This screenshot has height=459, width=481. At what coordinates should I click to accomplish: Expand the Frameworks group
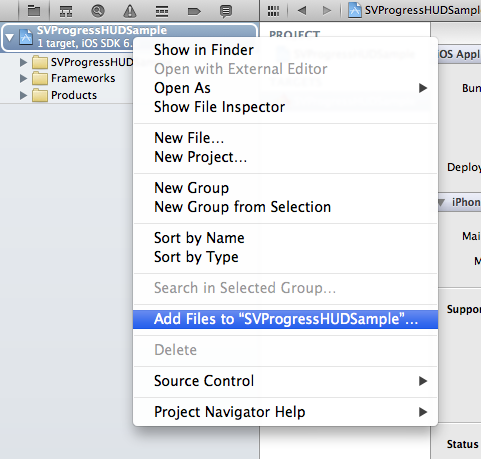click(23, 79)
